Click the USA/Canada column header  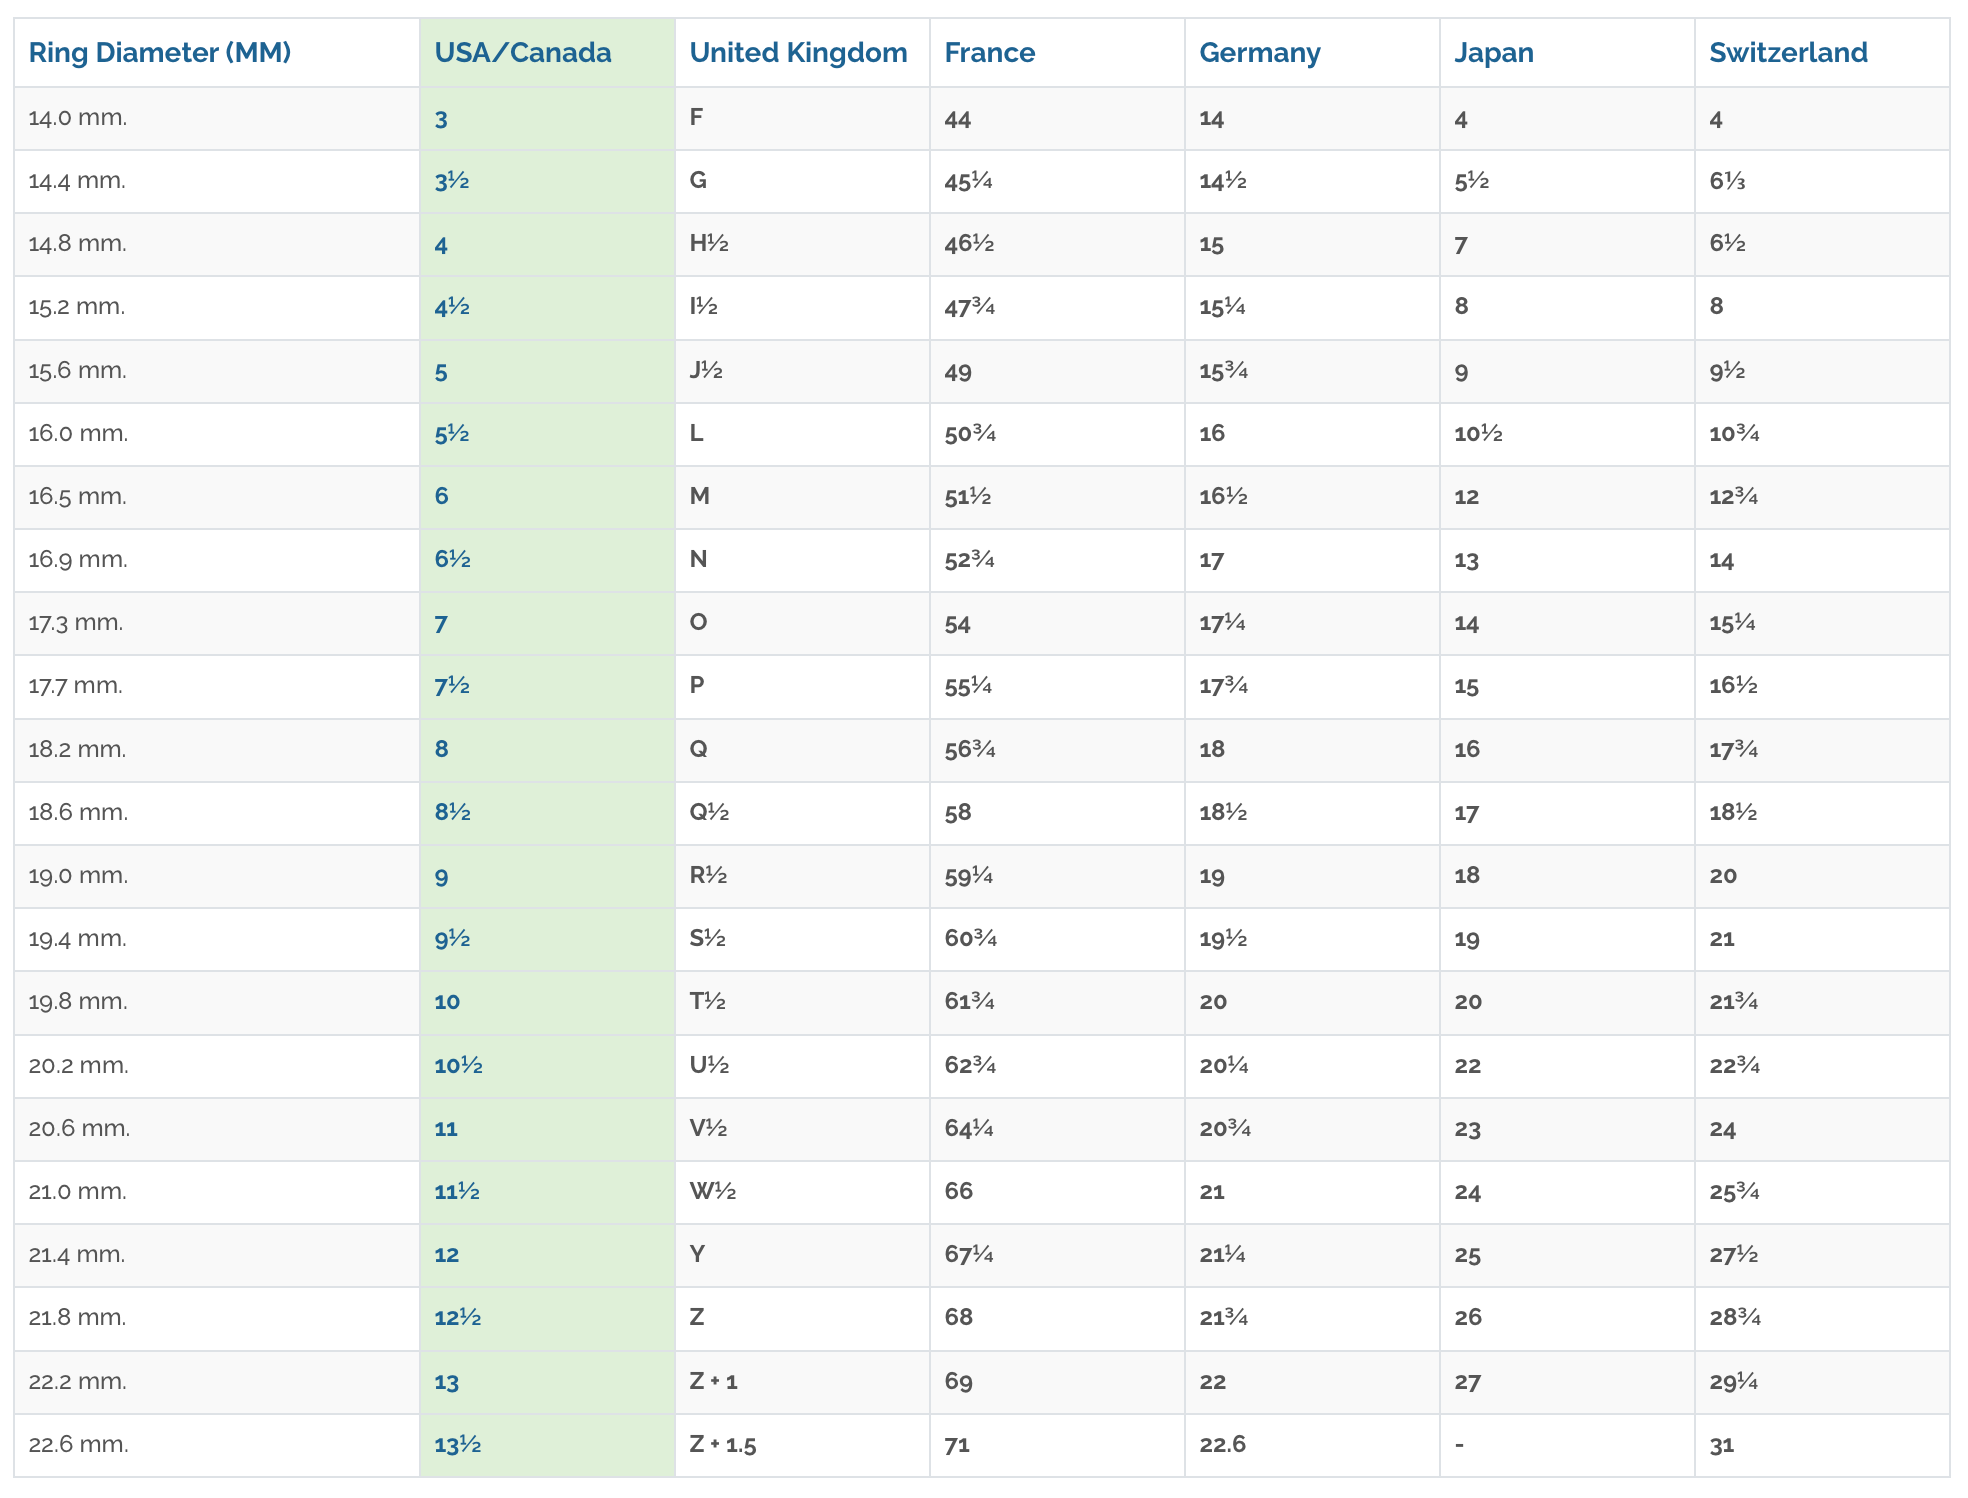coord(547,53)
